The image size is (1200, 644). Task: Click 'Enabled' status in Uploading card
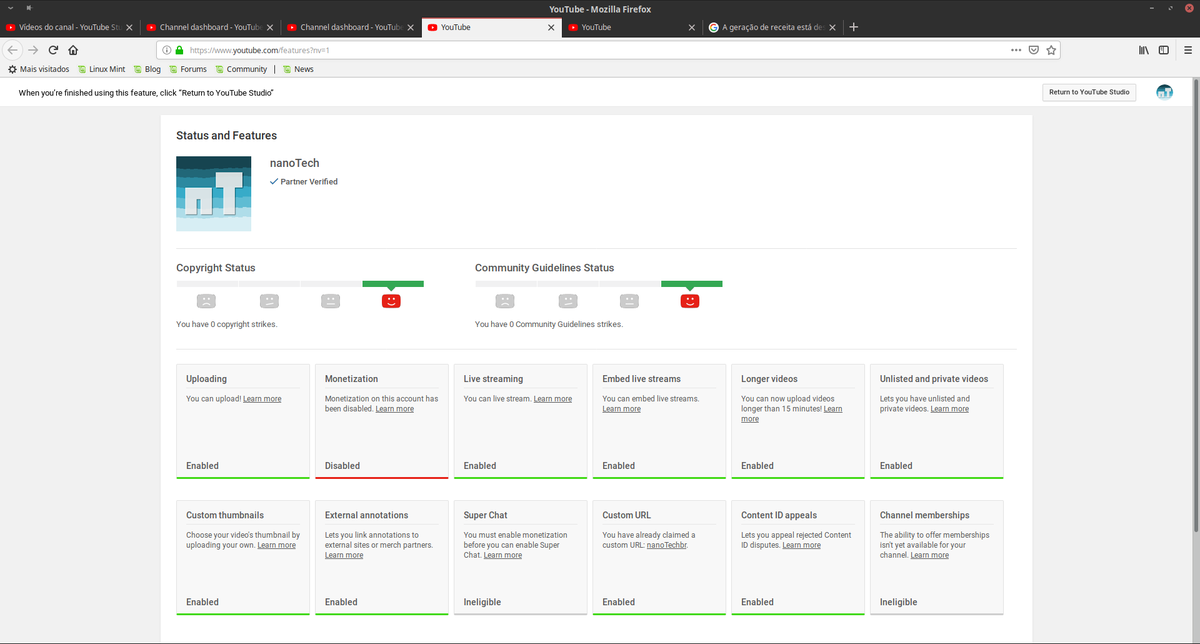pos(202,466)
